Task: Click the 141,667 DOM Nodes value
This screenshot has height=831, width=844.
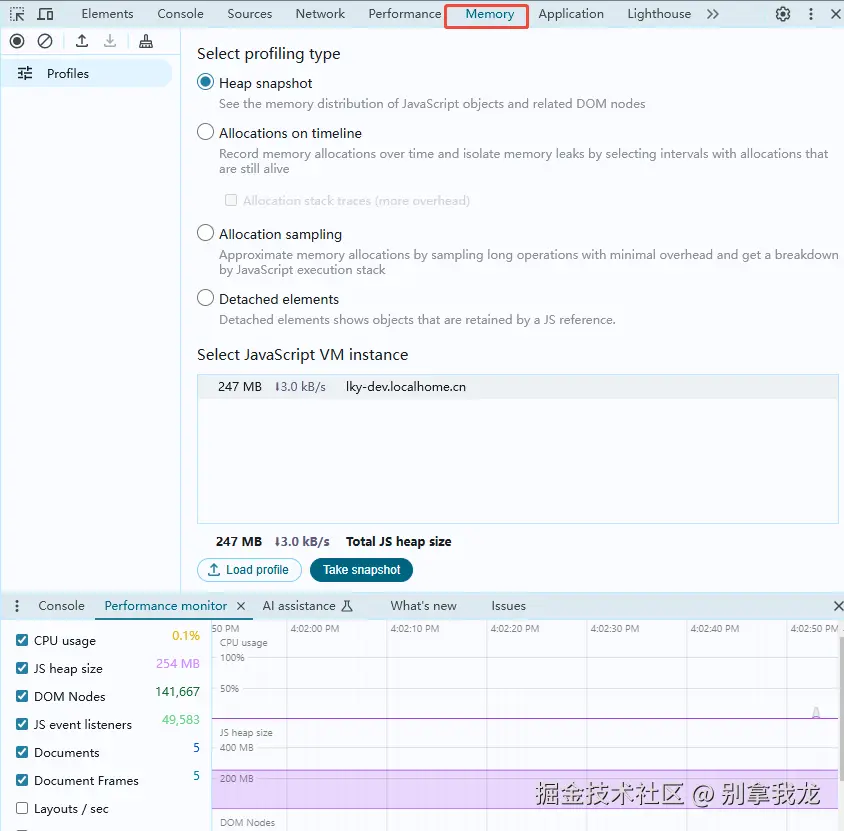Action: (x=178, y=692)
